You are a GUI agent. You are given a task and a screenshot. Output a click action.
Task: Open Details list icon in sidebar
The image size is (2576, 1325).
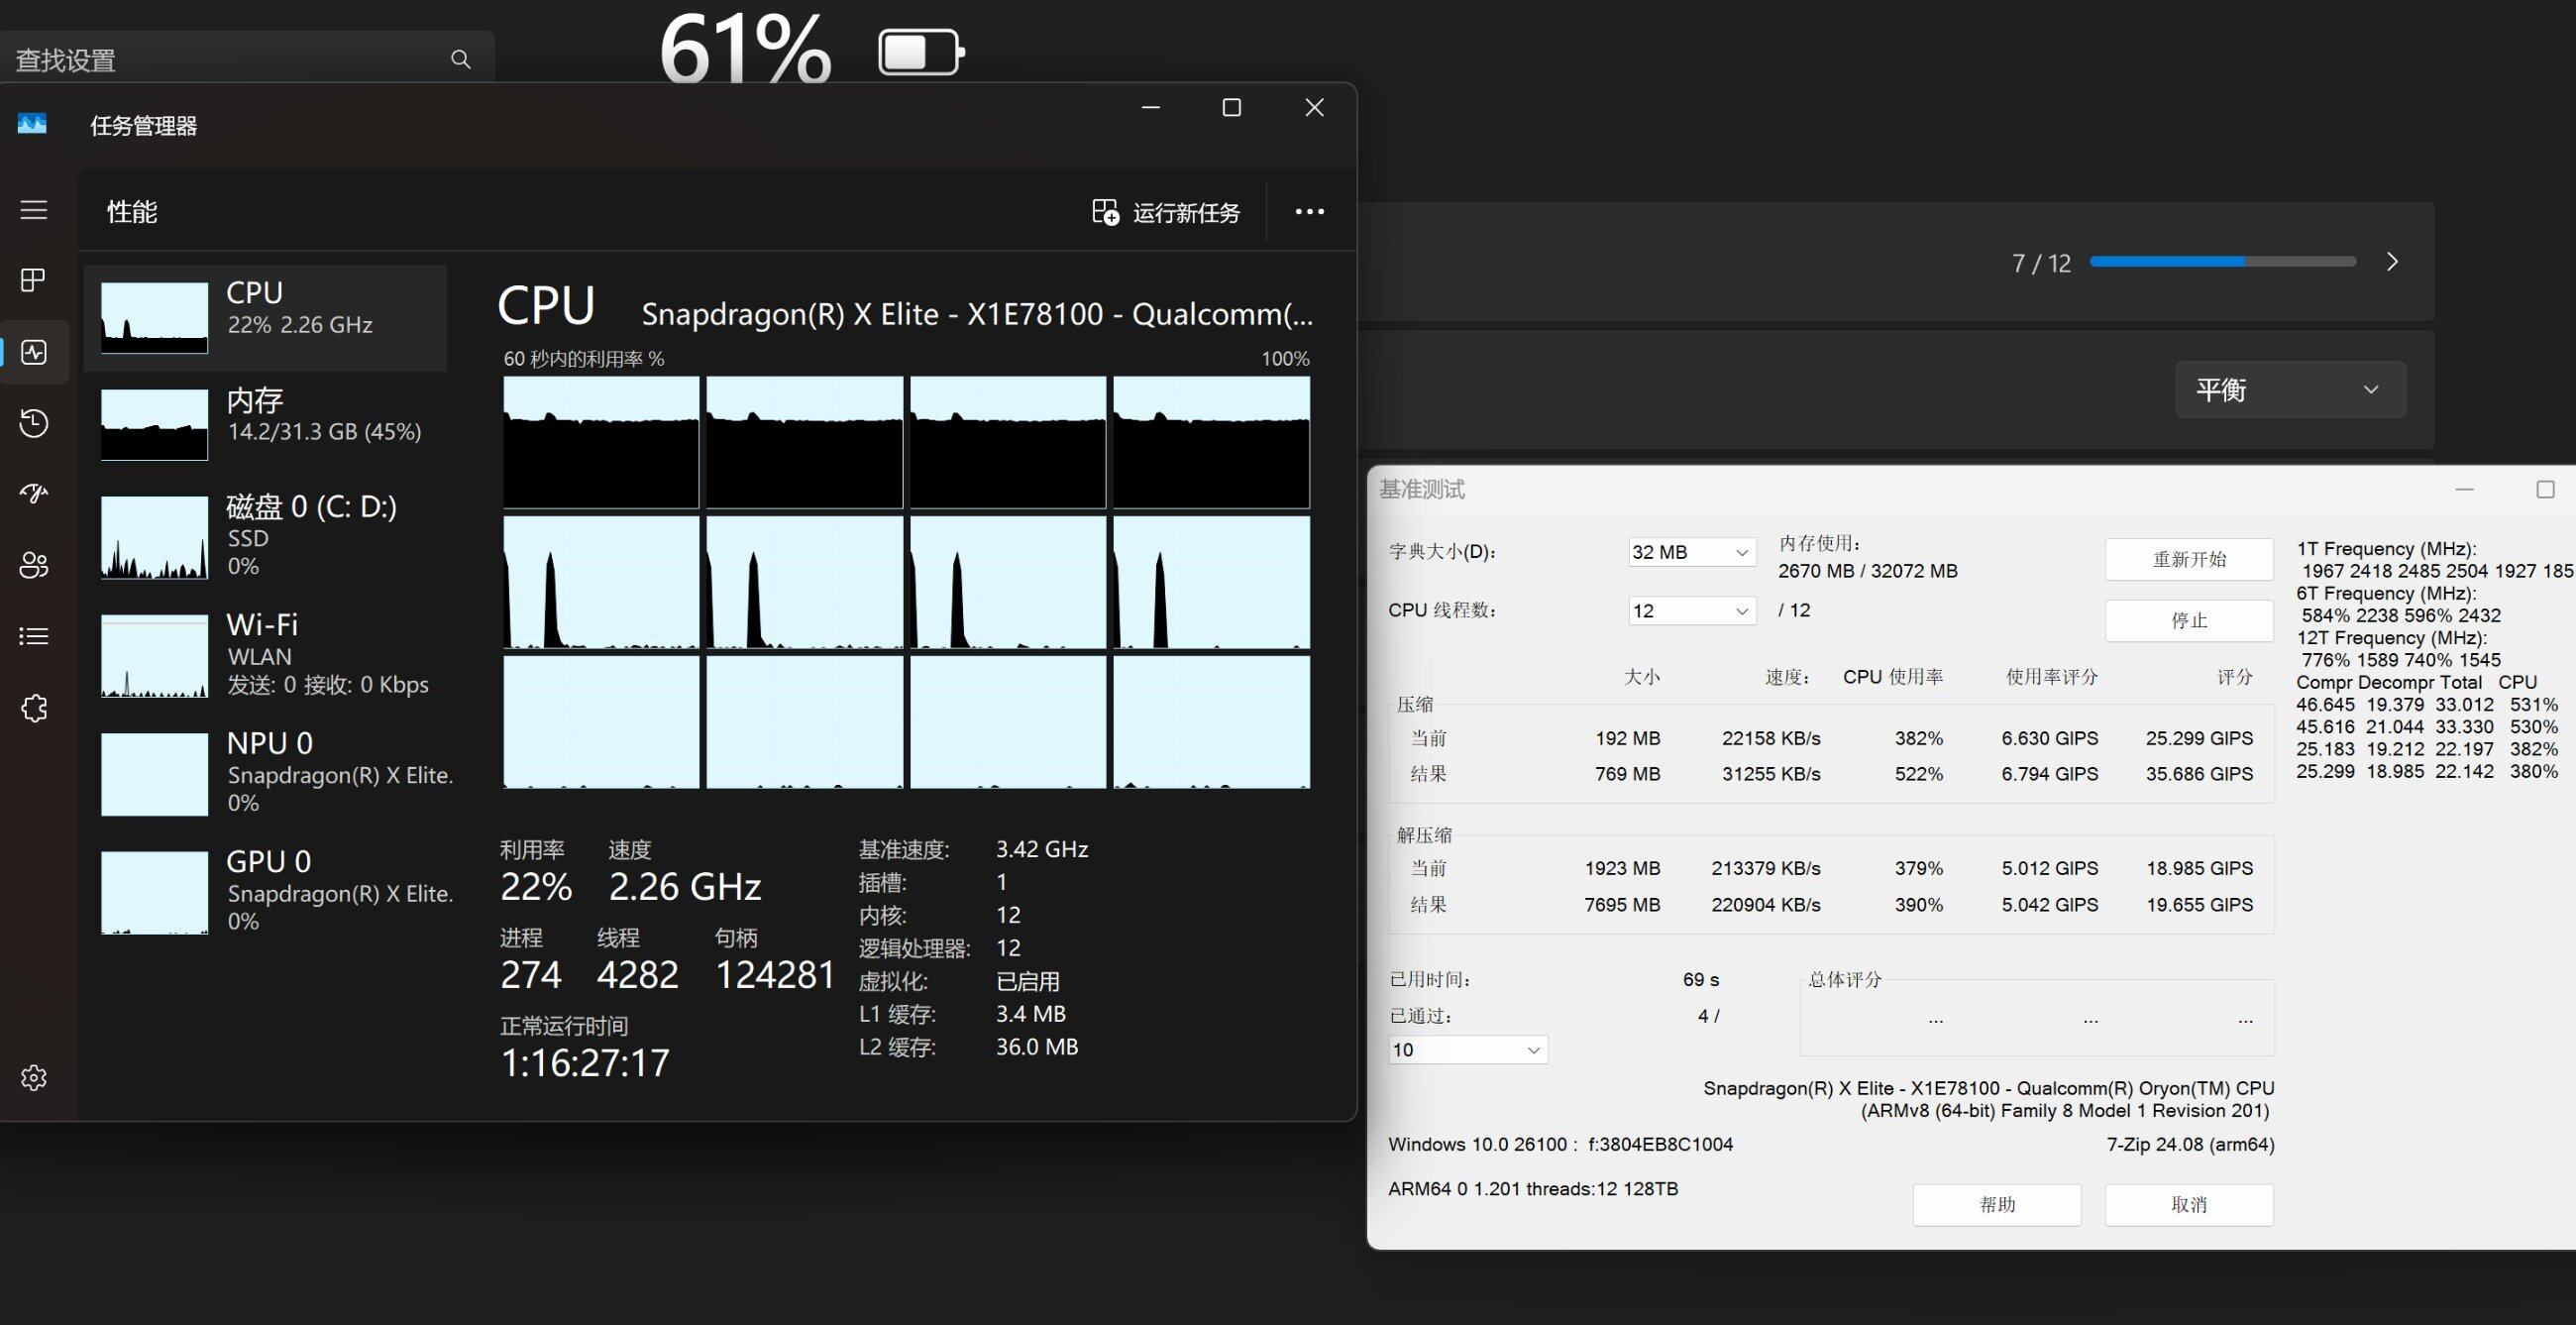coord(34,636)
